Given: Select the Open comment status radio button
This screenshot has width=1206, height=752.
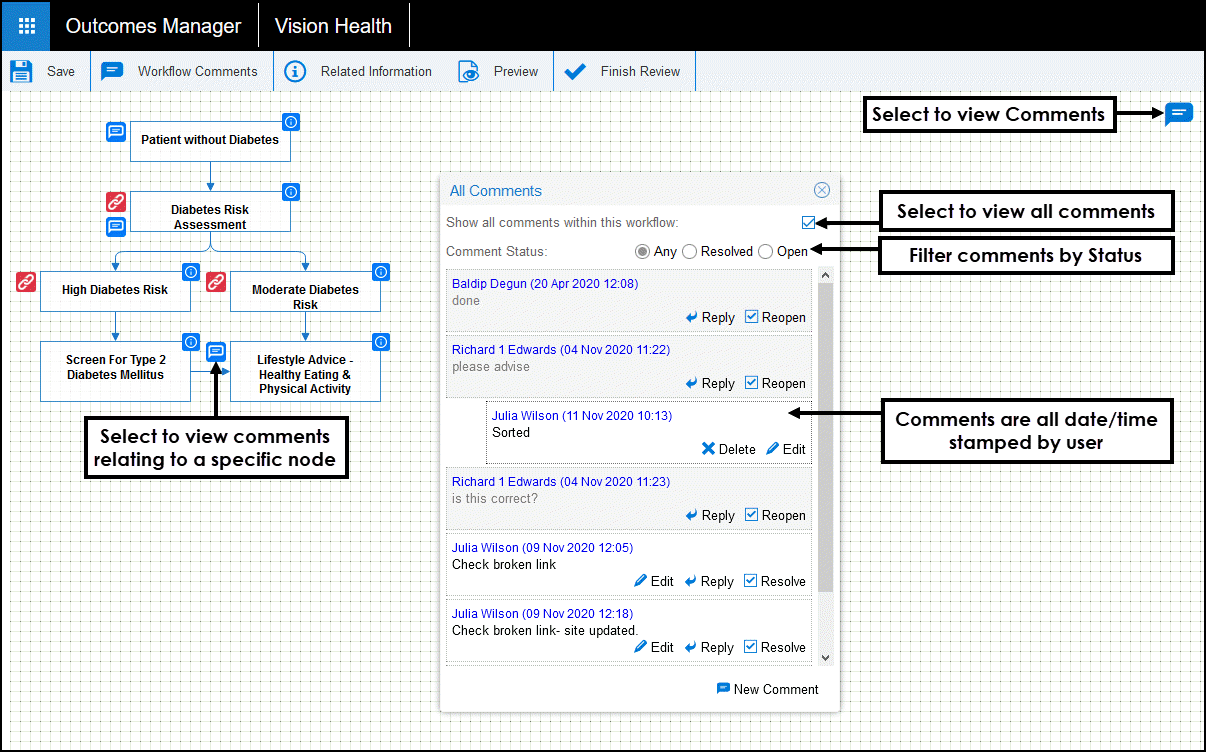Looking at the screenshot, I should 765,252.
